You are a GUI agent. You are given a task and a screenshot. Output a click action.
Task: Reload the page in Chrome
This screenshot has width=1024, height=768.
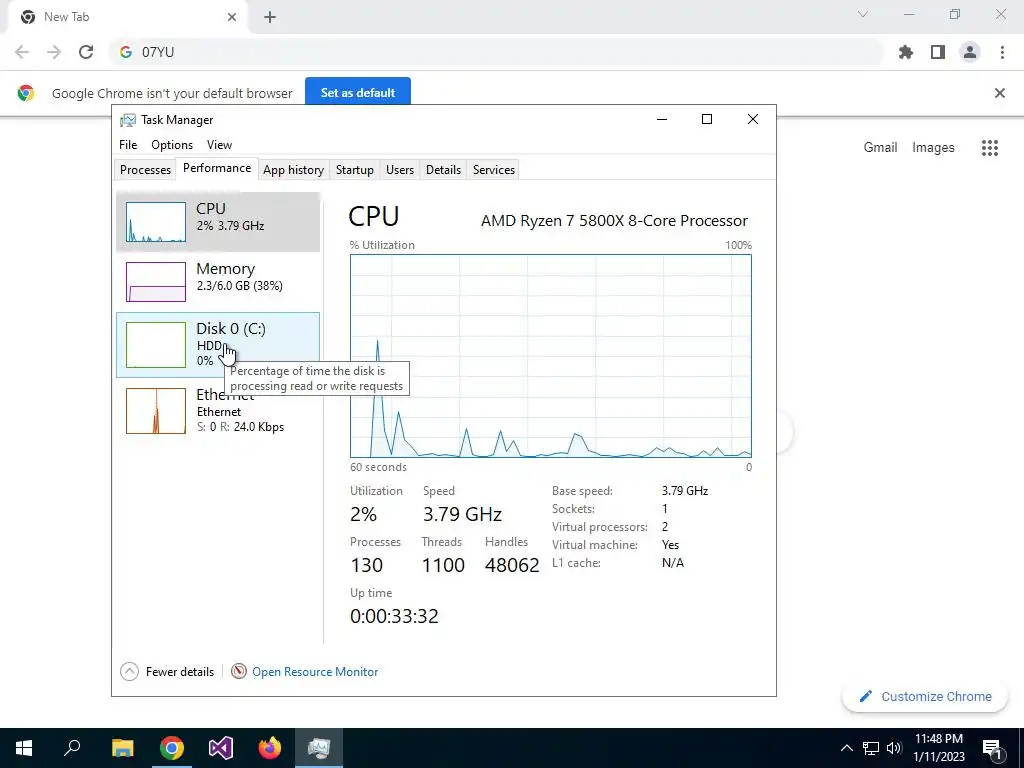pyautogui.click(x=86, y=52)
